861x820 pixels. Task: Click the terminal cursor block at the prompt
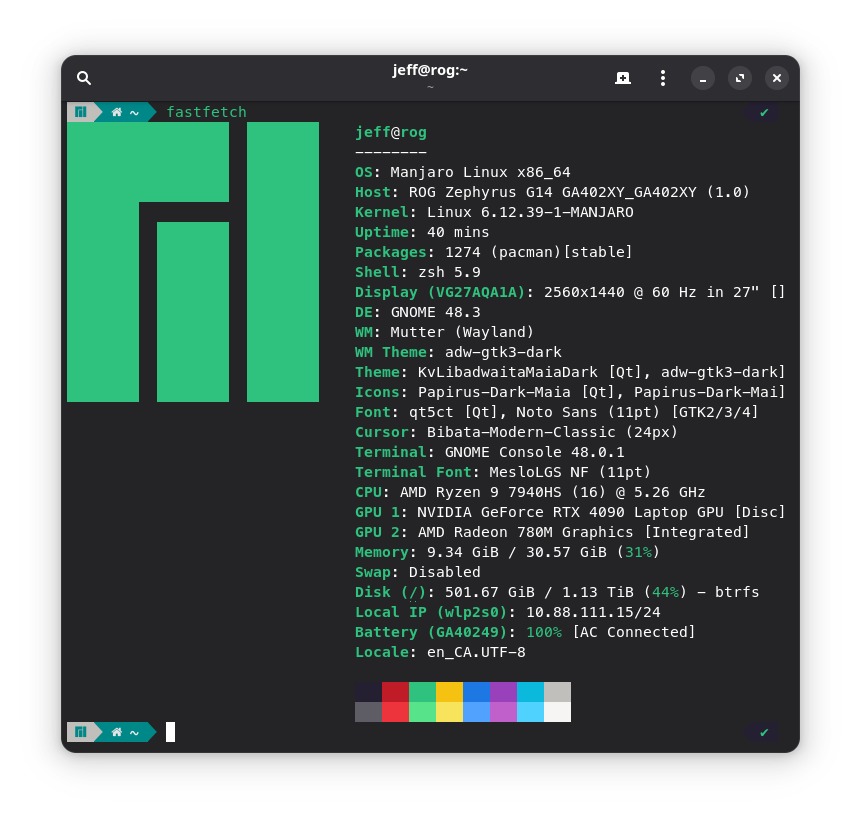coord(171,732)
